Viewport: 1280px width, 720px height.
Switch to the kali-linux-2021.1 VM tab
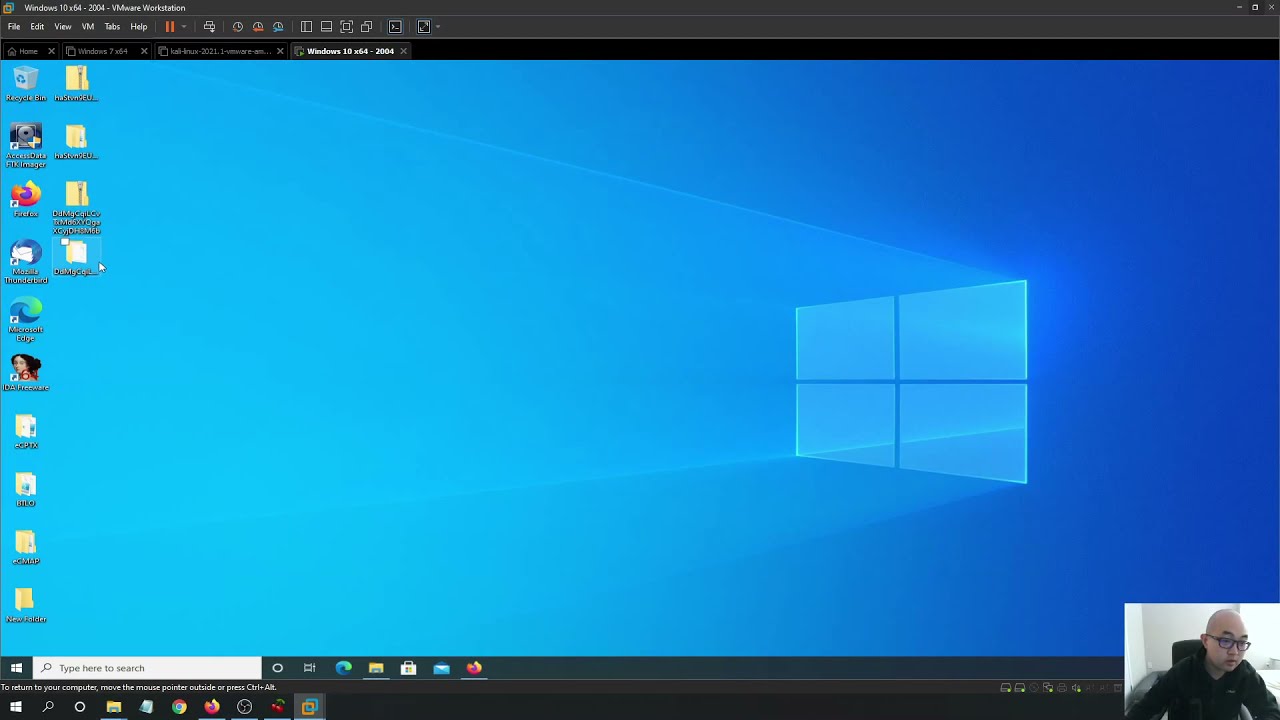tap(220, 51)
